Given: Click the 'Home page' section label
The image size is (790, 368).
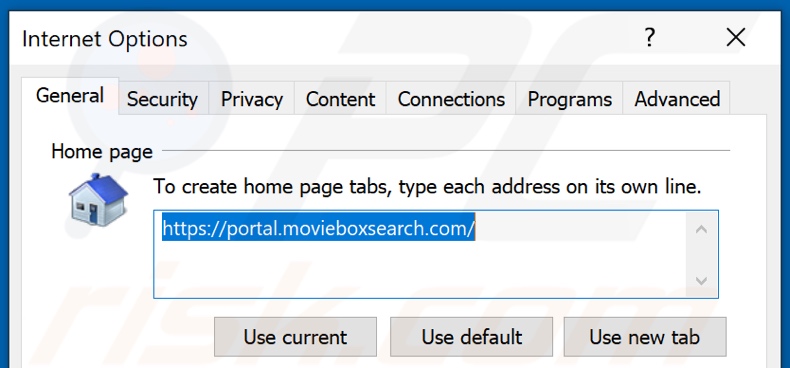Looking at the screenshot, I should pos(102,151).
